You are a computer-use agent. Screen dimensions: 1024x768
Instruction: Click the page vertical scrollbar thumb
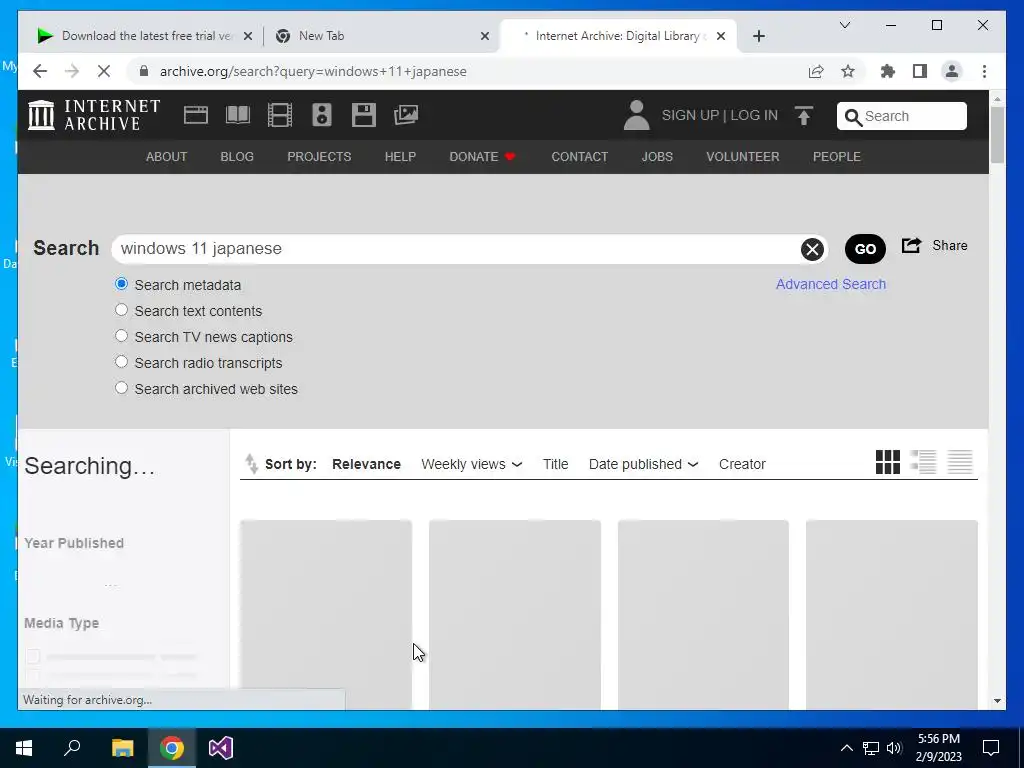pos(997,134)
